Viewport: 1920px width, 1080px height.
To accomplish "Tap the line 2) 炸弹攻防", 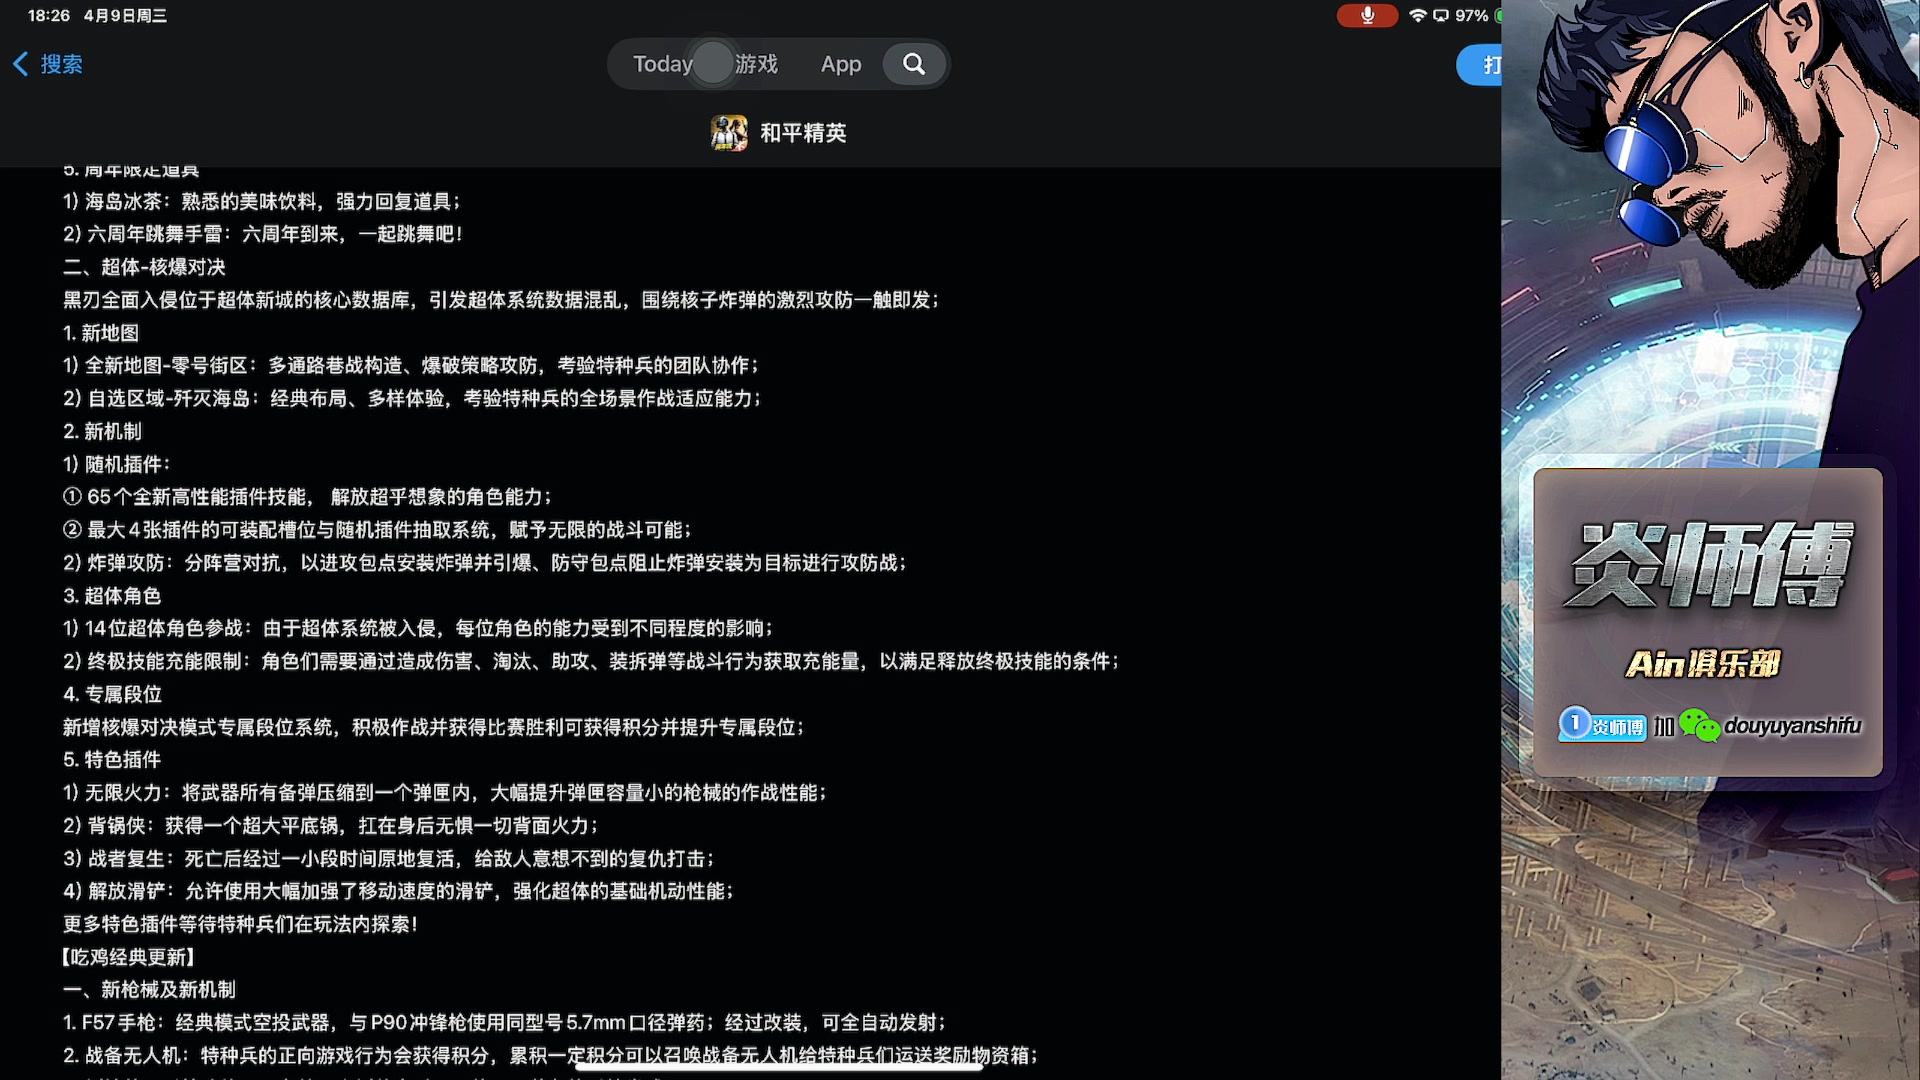I will [x=485, y=563].
